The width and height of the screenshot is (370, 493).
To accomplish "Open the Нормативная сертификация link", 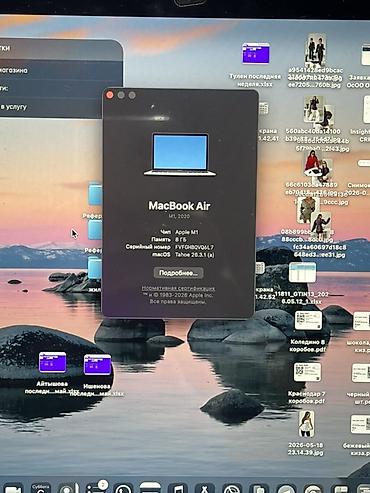I will (x=178, y=288).
